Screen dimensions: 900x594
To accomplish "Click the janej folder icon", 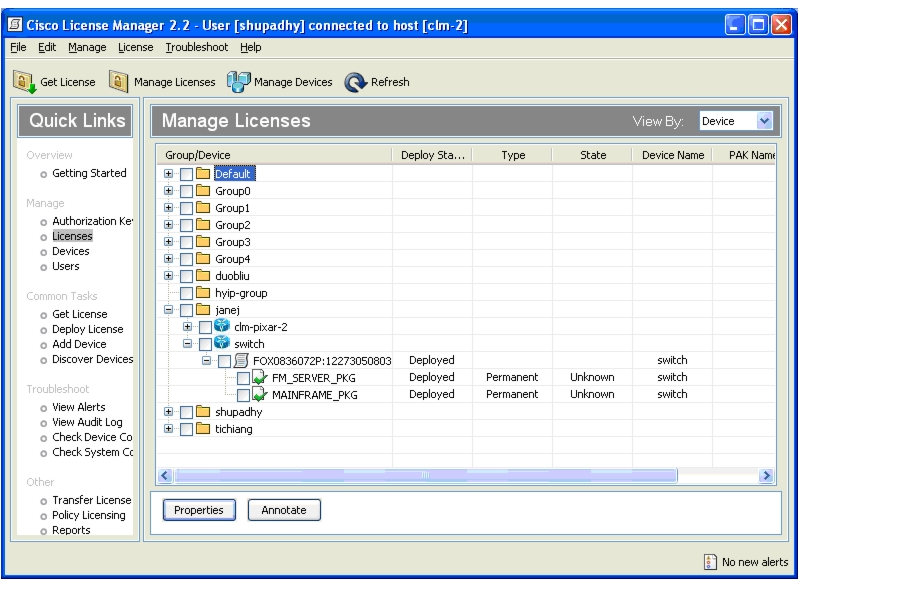I will click(203, 310).
